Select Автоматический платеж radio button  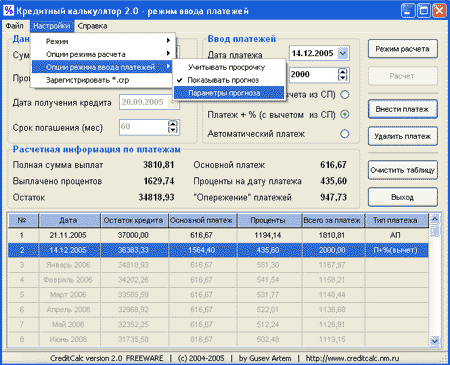click(x=345, y=134)
